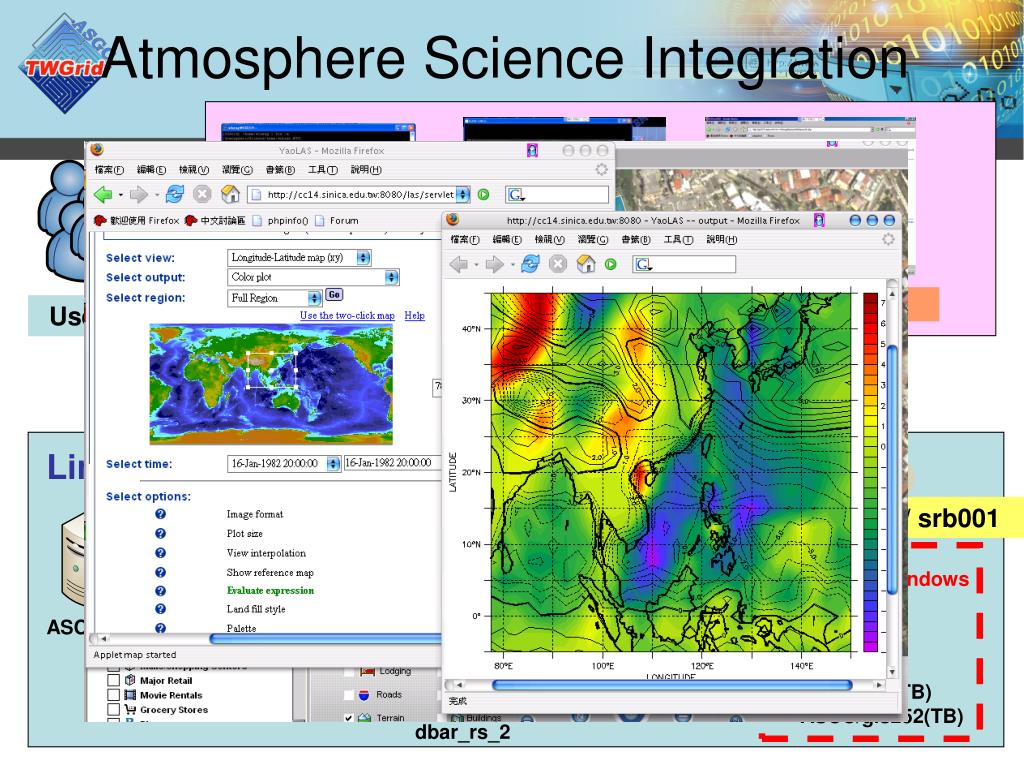Screen dimensions: 1024x768
Task: Open help for Image format option
Action: tap(160, 514)
